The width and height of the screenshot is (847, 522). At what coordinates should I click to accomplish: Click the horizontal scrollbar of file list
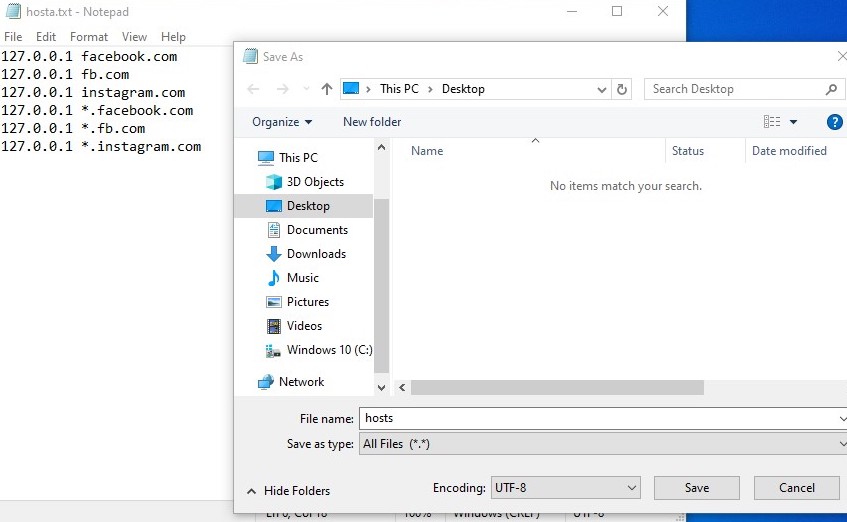tap(557, 387)
